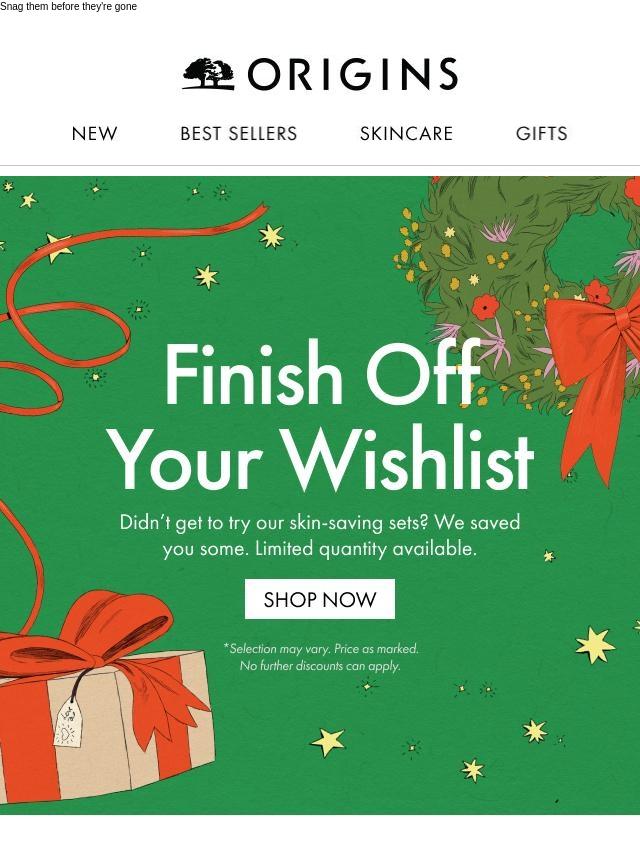
Task: Click the skin-saving sets description text
Action: tap(320, 535)
